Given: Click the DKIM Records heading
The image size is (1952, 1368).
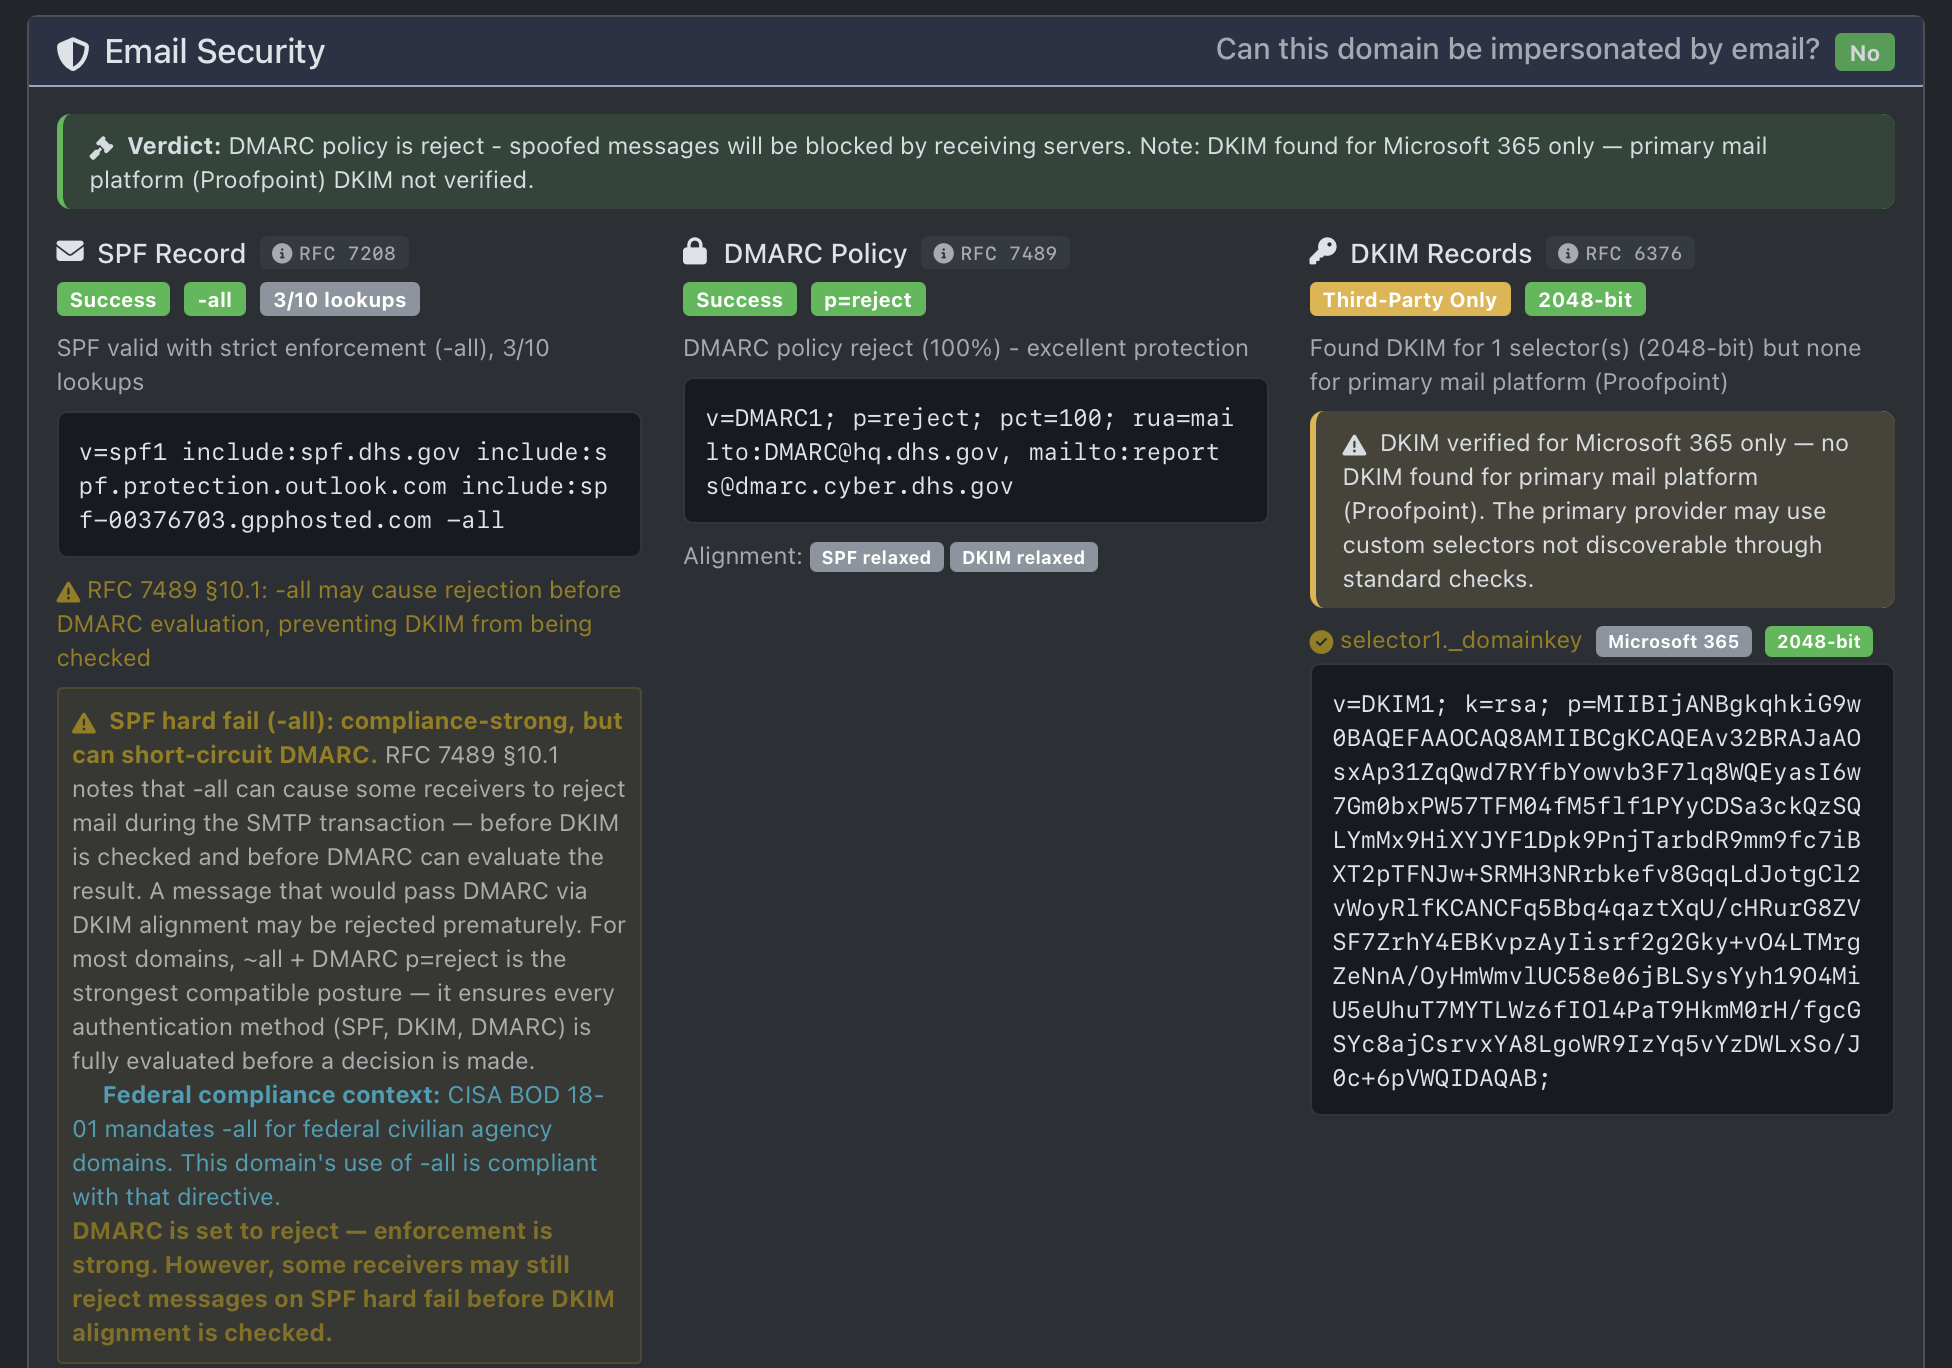Looking at the screenshot, I should point(1440,253).
